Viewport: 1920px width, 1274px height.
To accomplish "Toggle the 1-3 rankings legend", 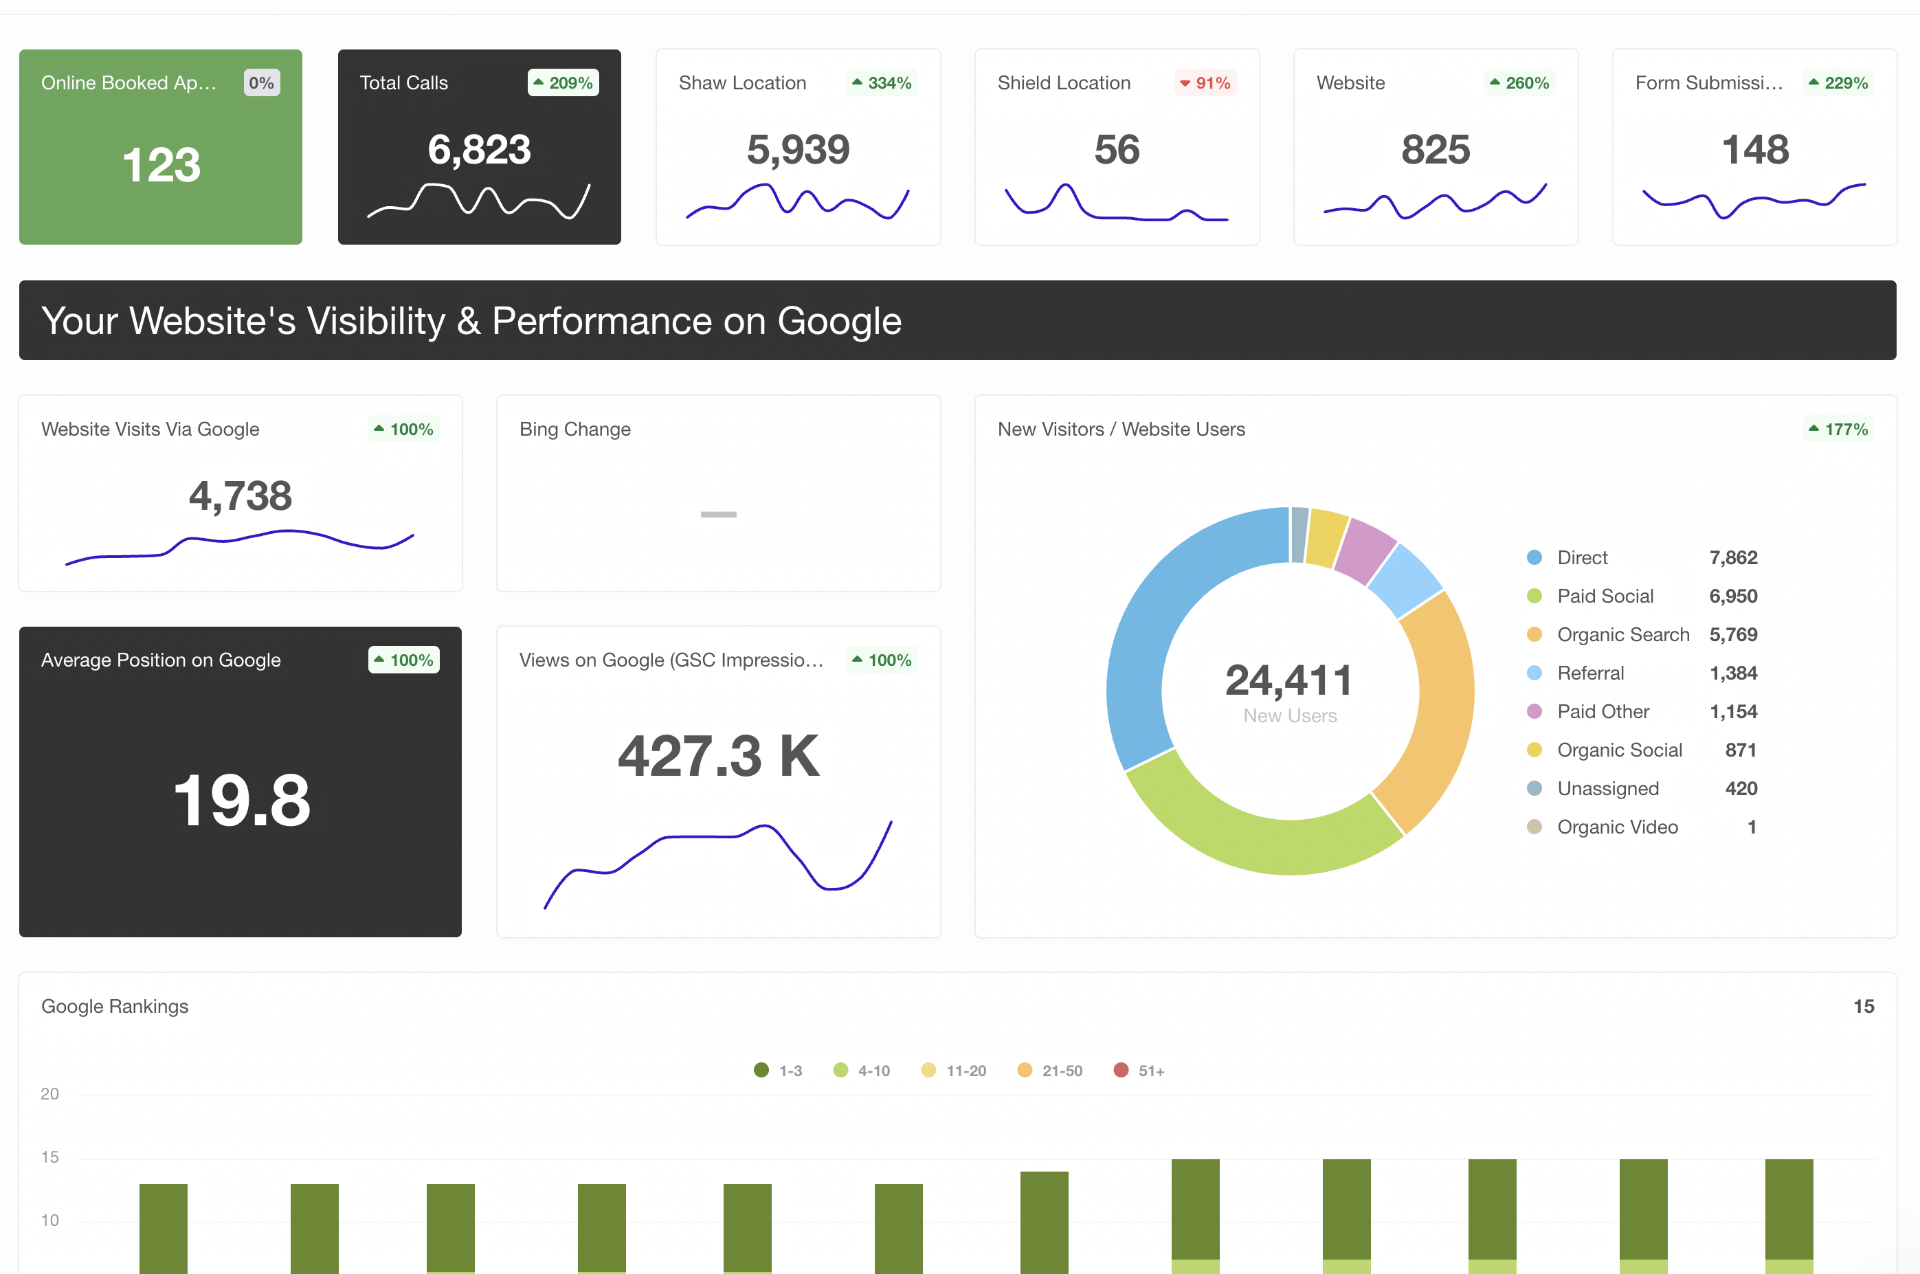I will pos(778,1071).
